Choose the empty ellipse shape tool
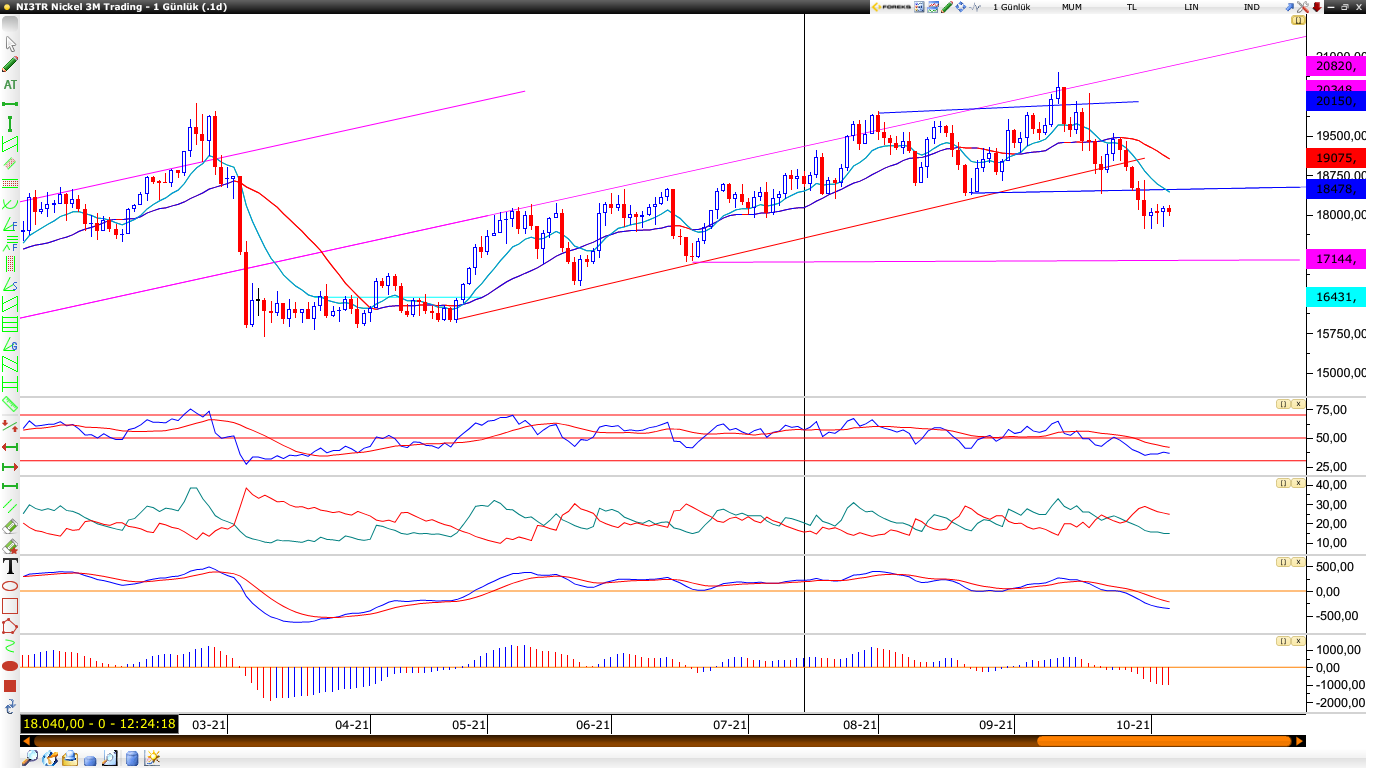The image size is (1380, 768). click(10, 585)
